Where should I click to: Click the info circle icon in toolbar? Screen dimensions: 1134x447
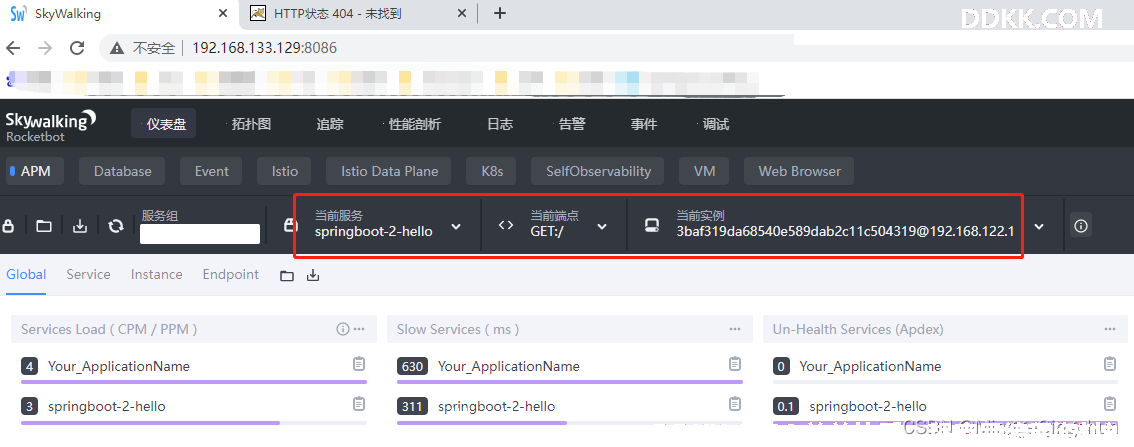[1081, 226]
